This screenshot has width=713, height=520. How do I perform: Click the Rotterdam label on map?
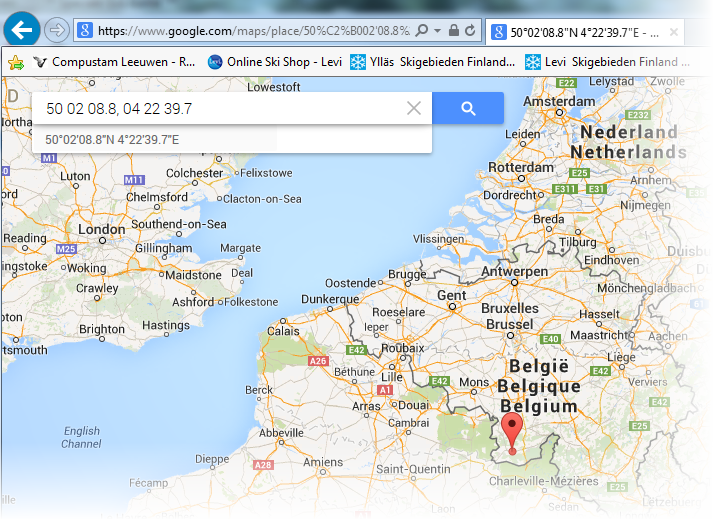tap(521, 167)
